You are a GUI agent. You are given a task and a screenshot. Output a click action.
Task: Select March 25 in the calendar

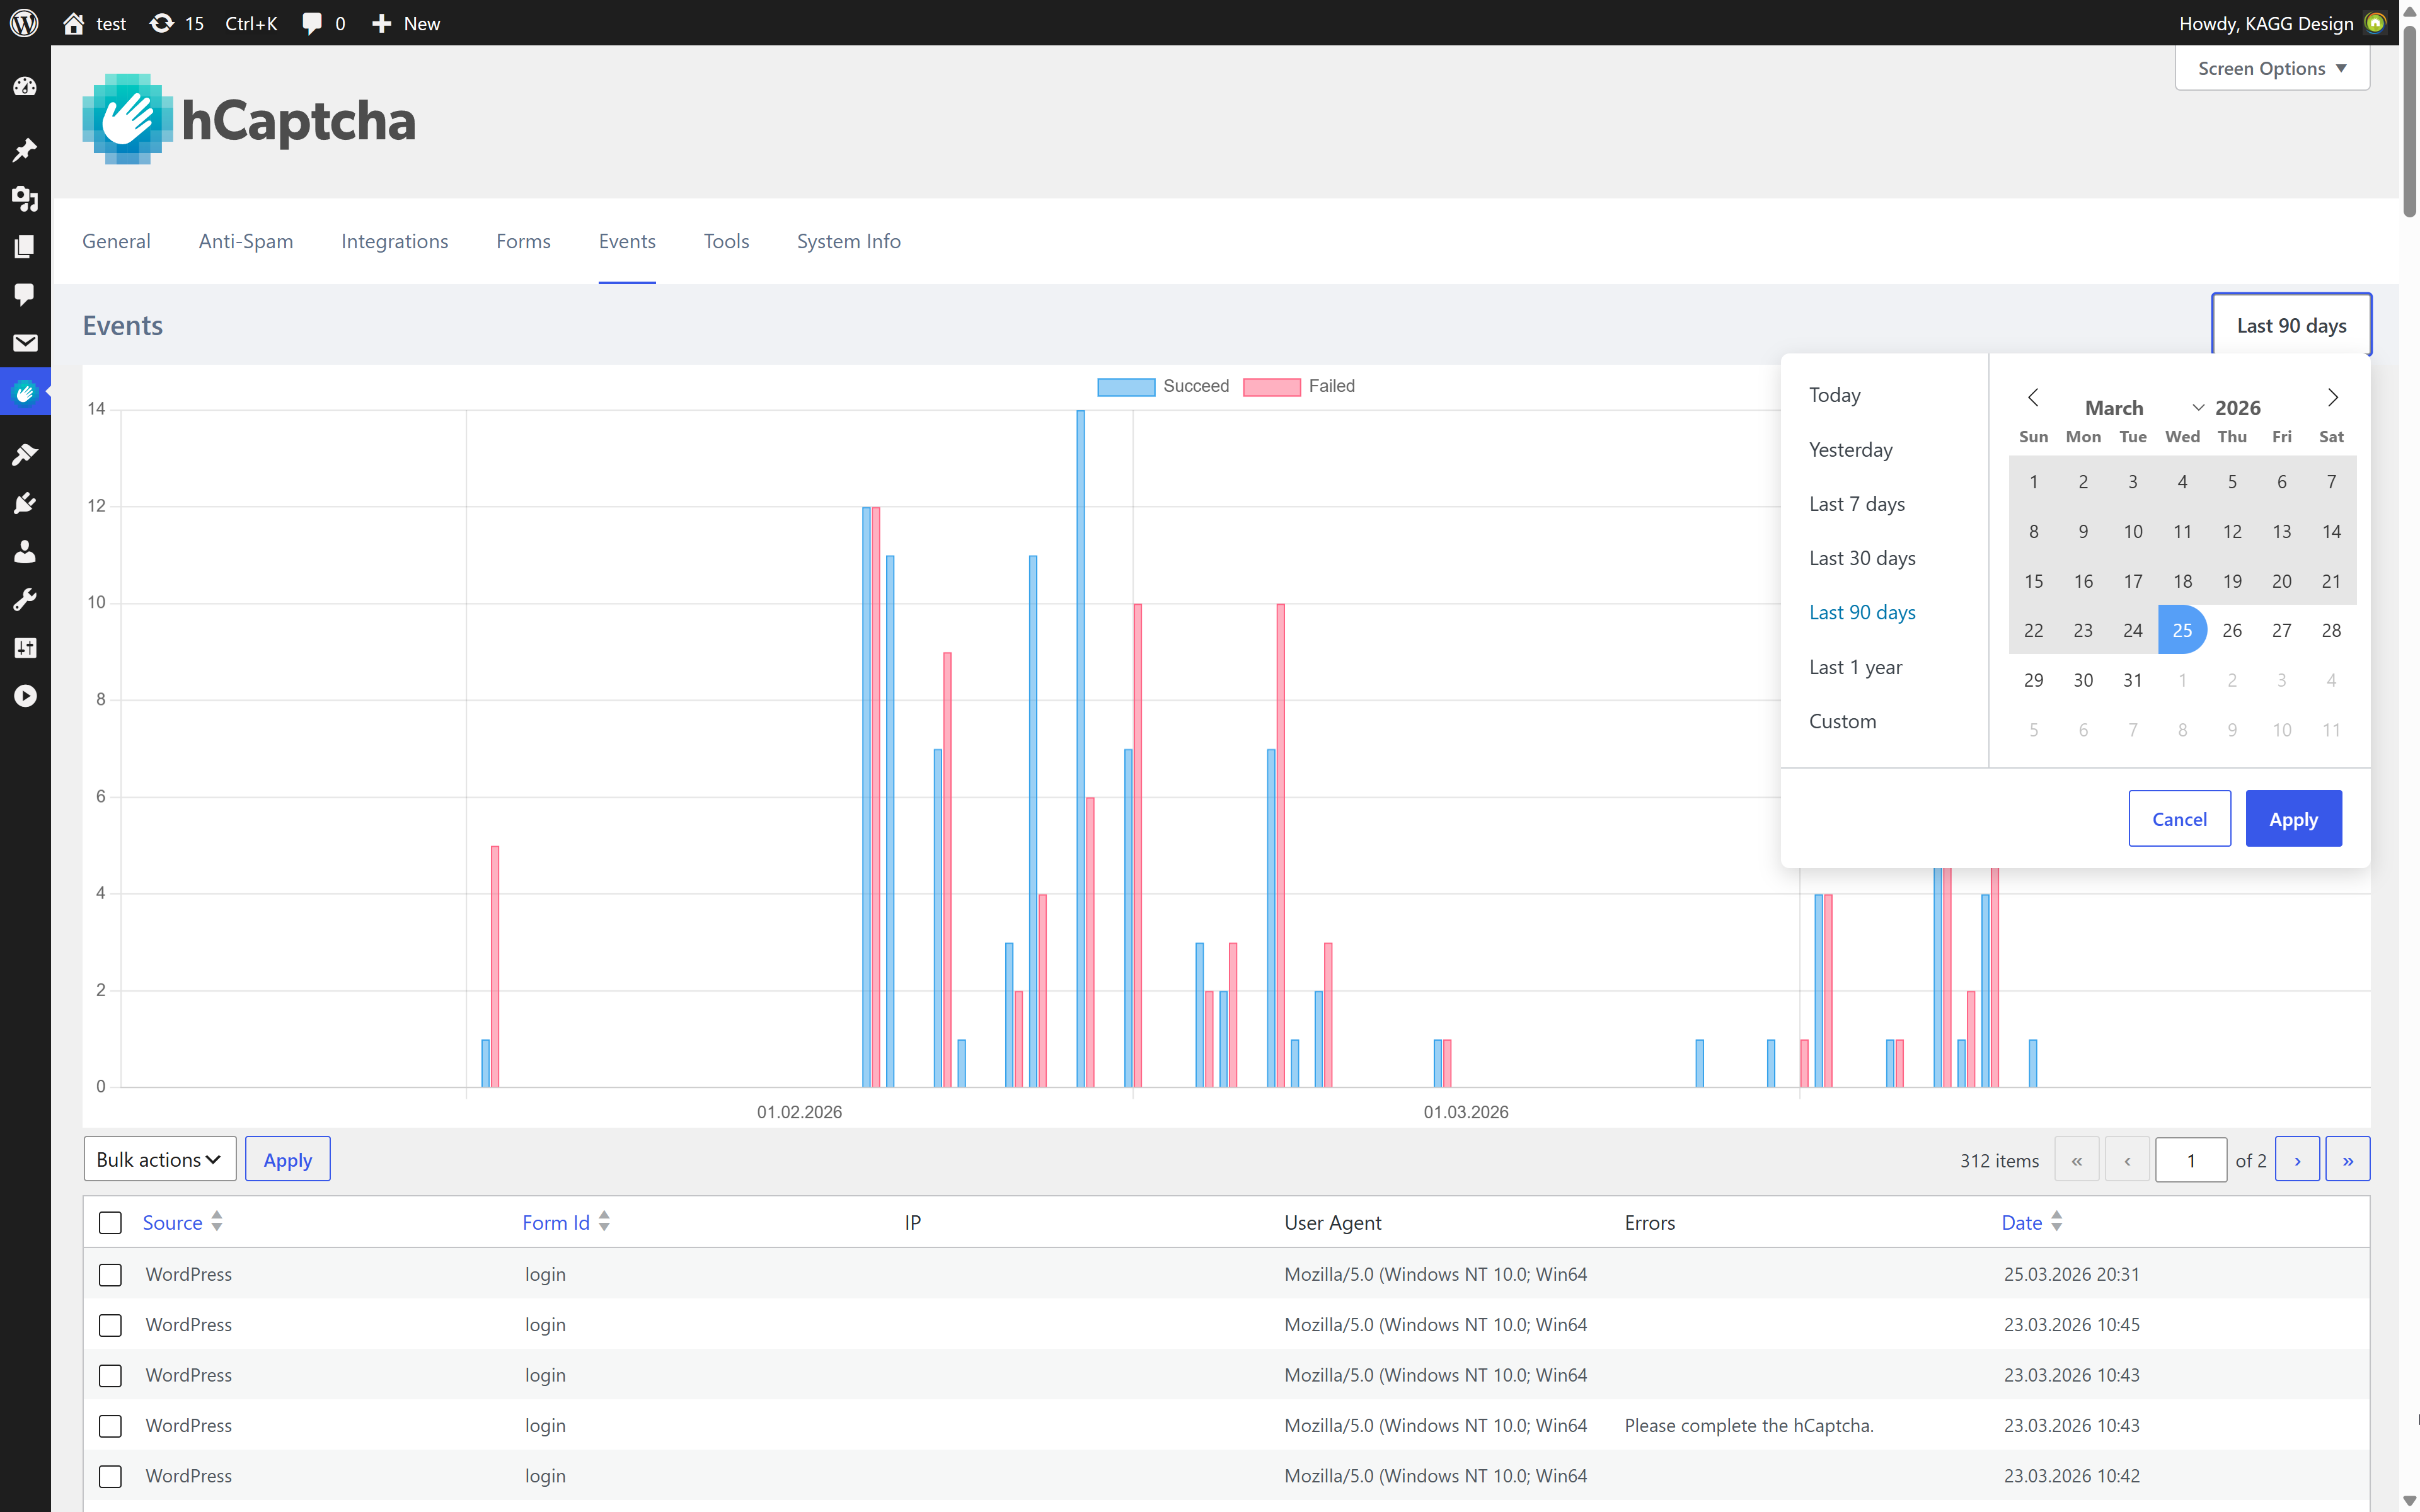pos(2183,629)
